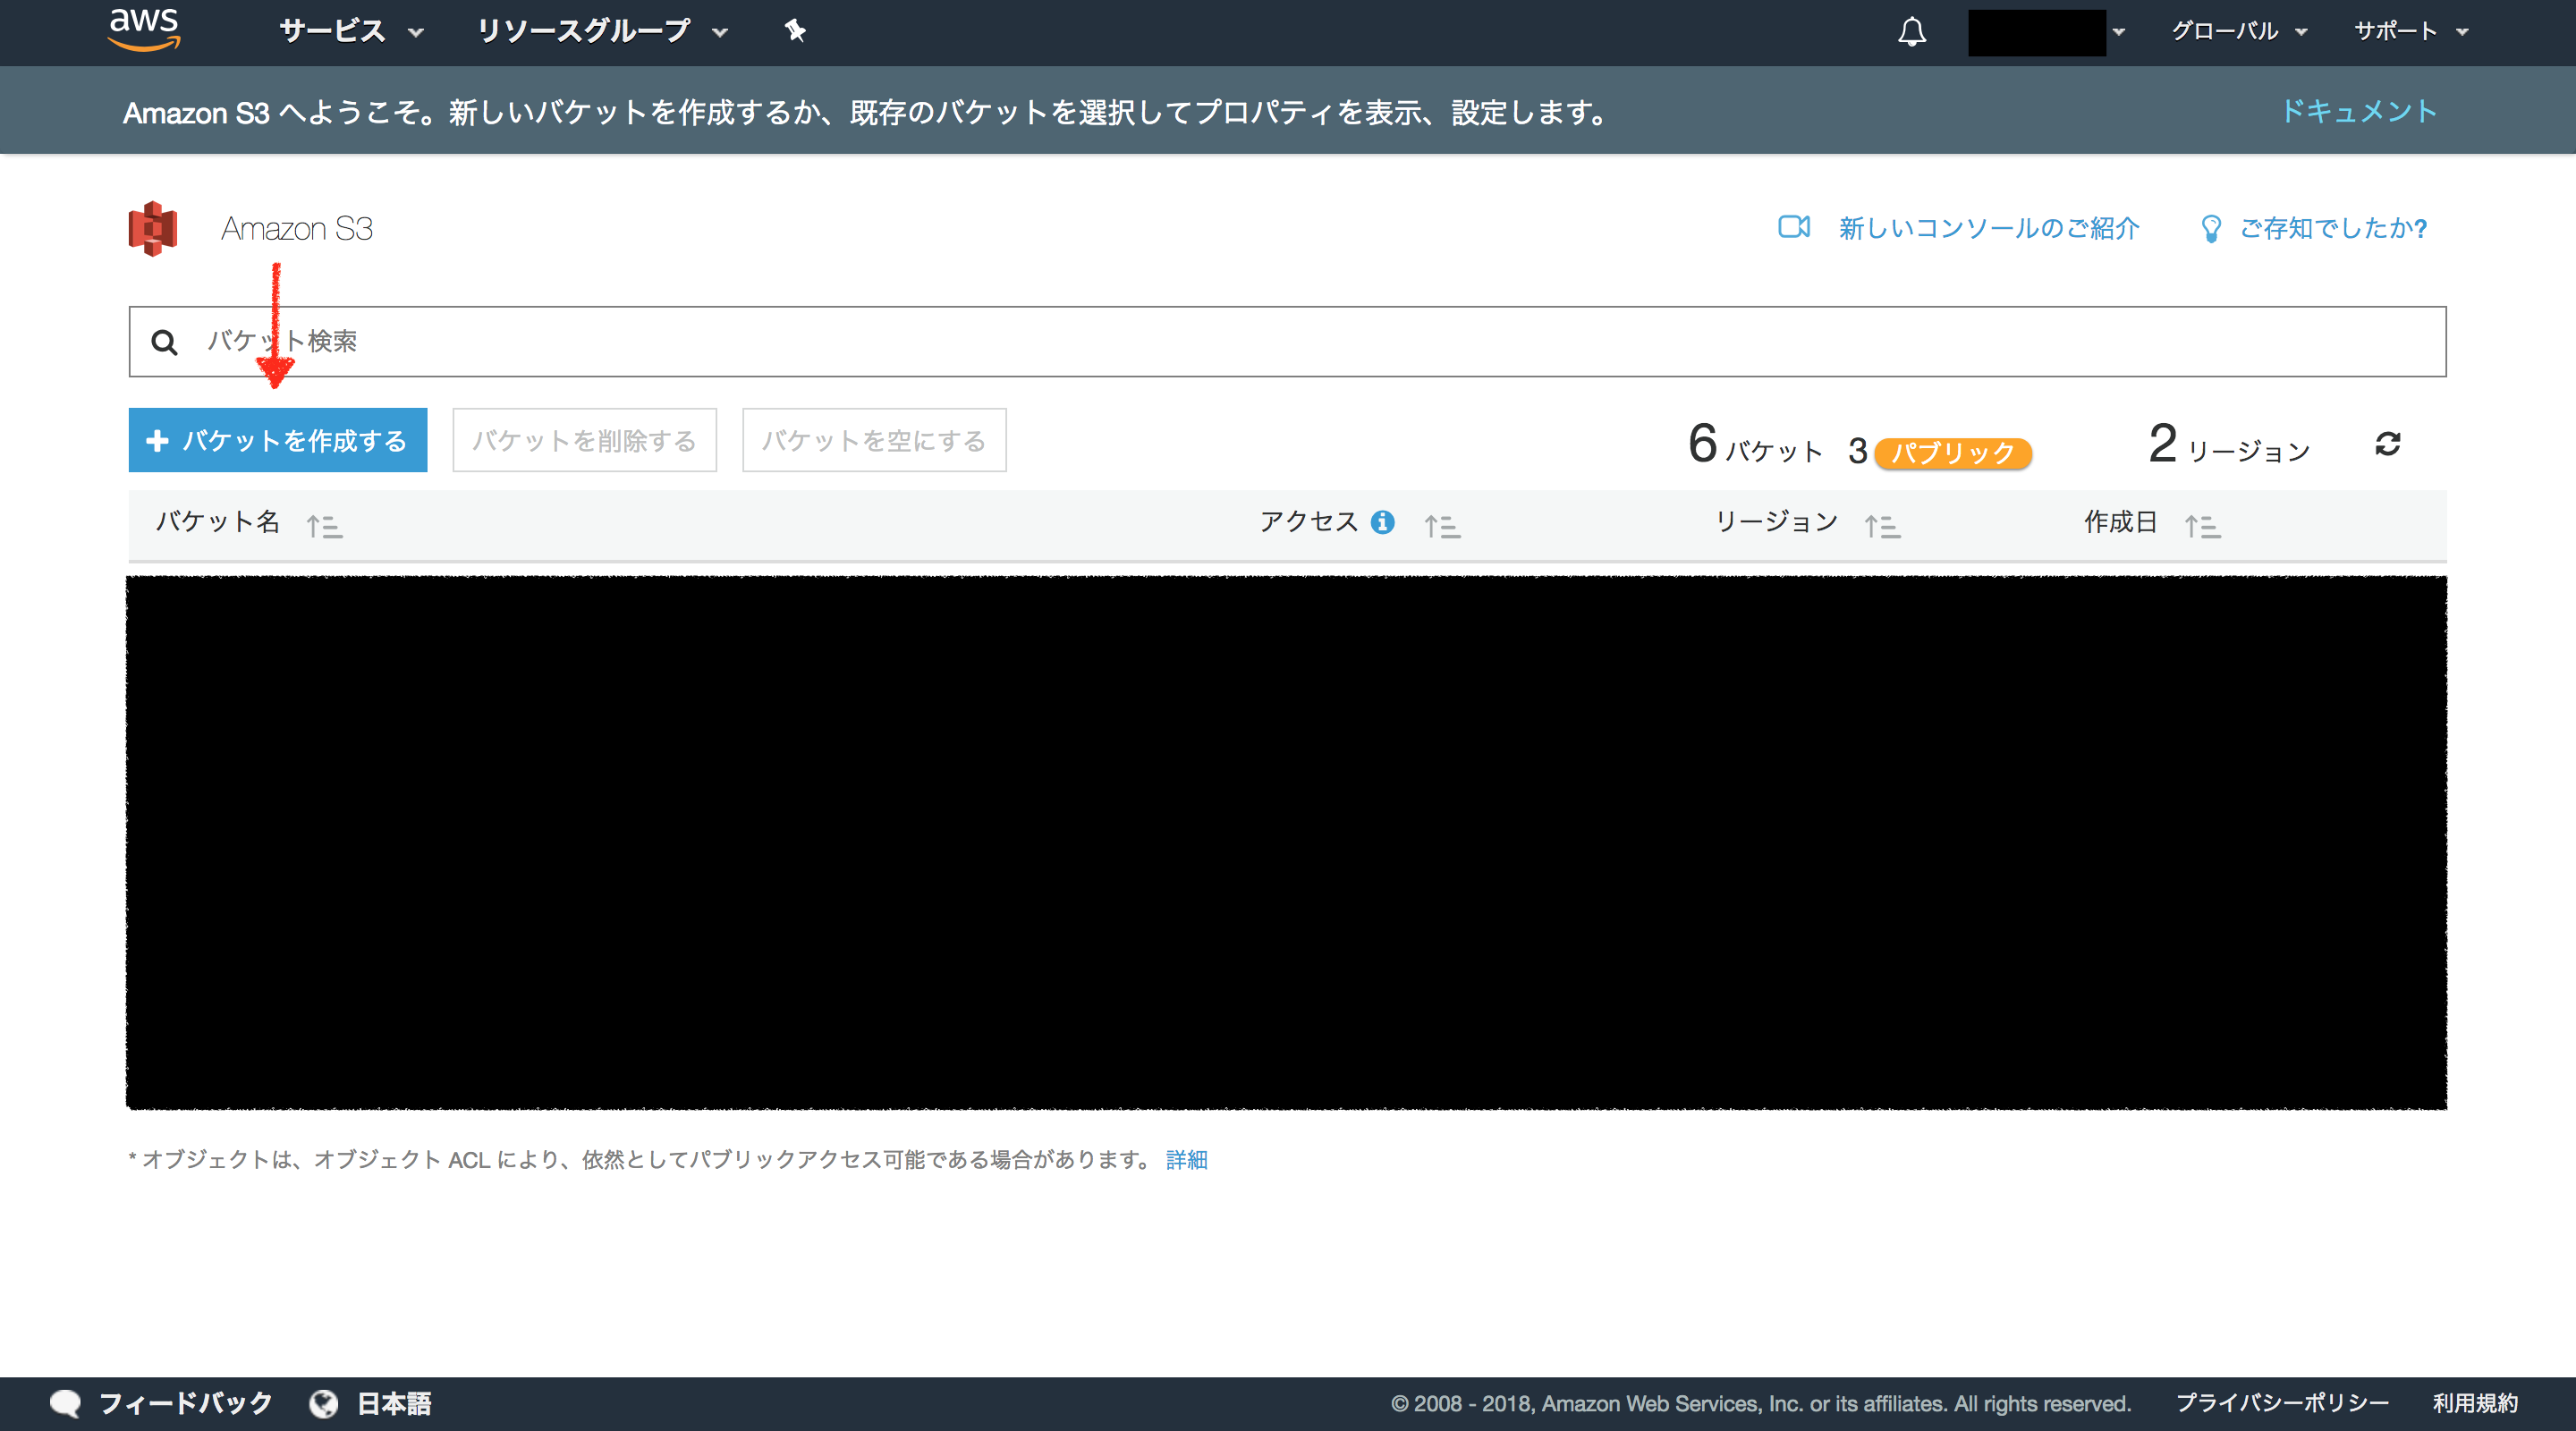Click the refresh buckets icon

(2389, 443)
